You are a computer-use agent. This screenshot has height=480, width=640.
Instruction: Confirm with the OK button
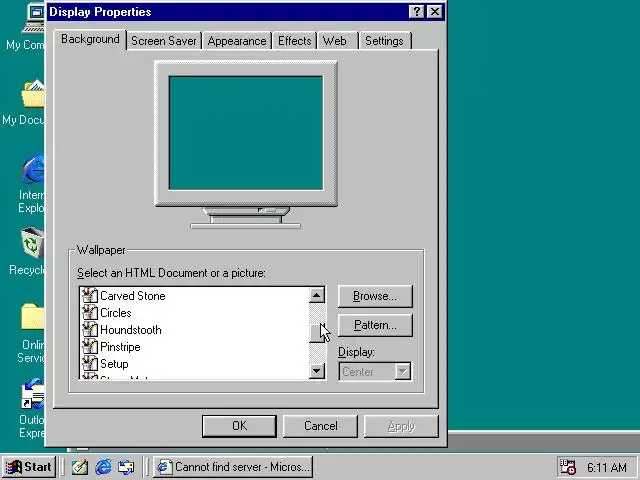[239, 426]
